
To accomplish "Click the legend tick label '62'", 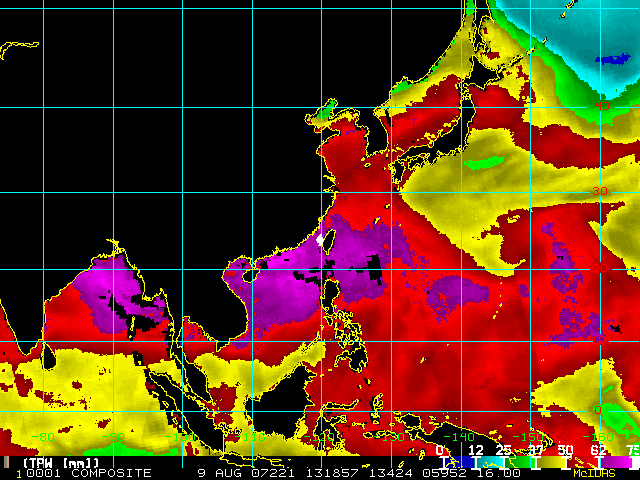I will pos(598,450).
